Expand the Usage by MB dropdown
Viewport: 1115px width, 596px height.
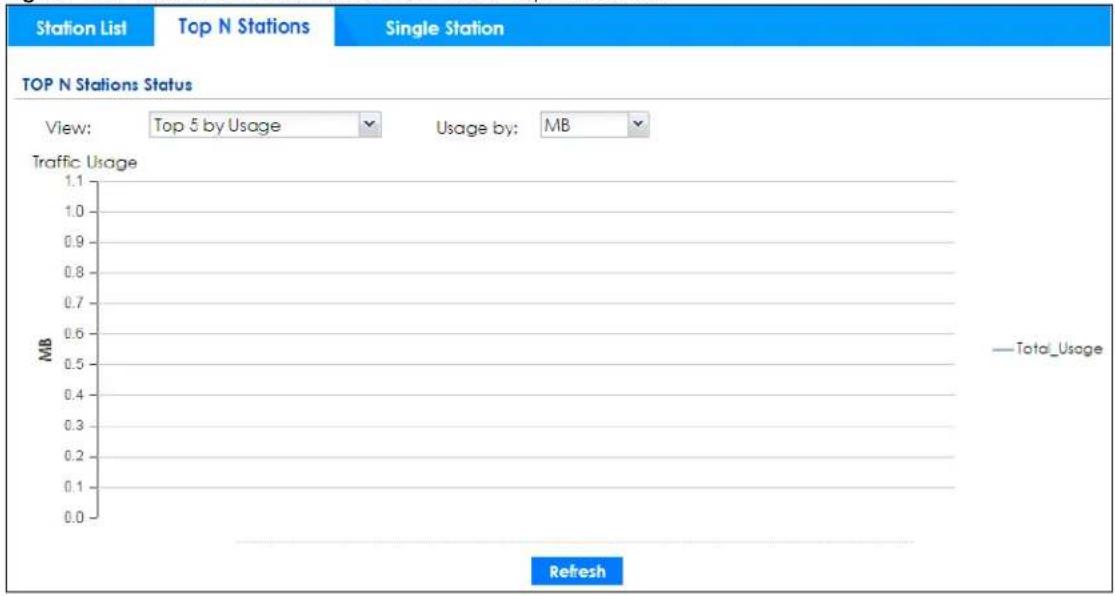[x=594, y=125]
